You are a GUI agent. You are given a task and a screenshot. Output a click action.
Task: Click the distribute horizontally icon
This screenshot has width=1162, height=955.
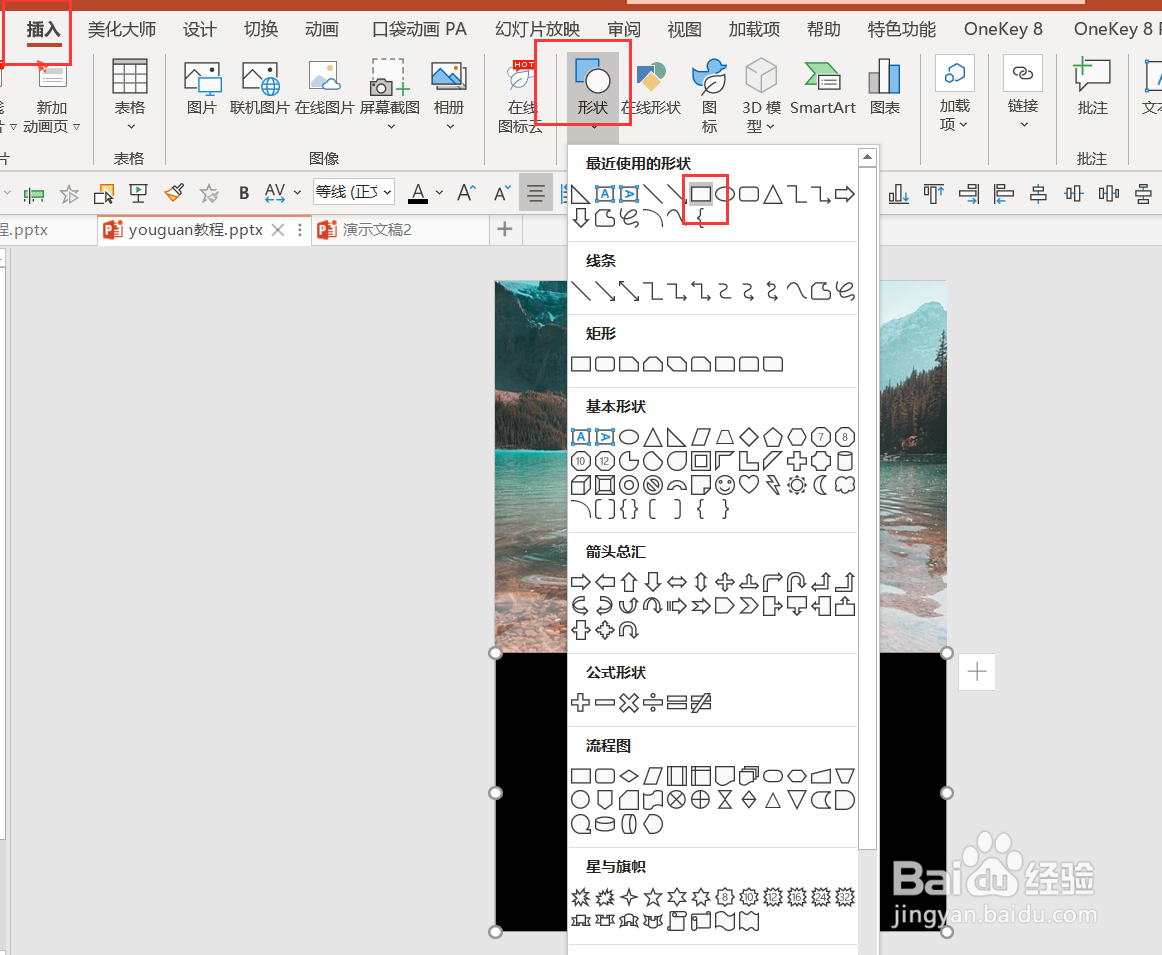[1109, 194]
